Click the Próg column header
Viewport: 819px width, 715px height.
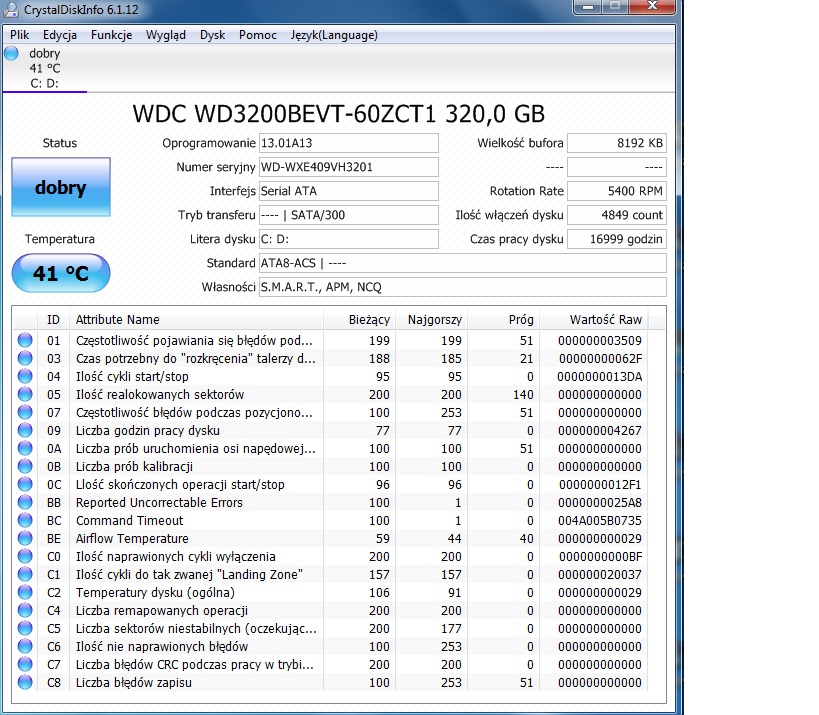tap(504, 320)
